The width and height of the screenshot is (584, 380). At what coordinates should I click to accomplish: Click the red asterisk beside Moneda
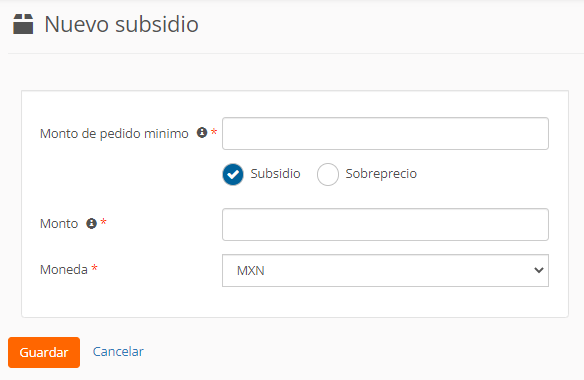95,267
